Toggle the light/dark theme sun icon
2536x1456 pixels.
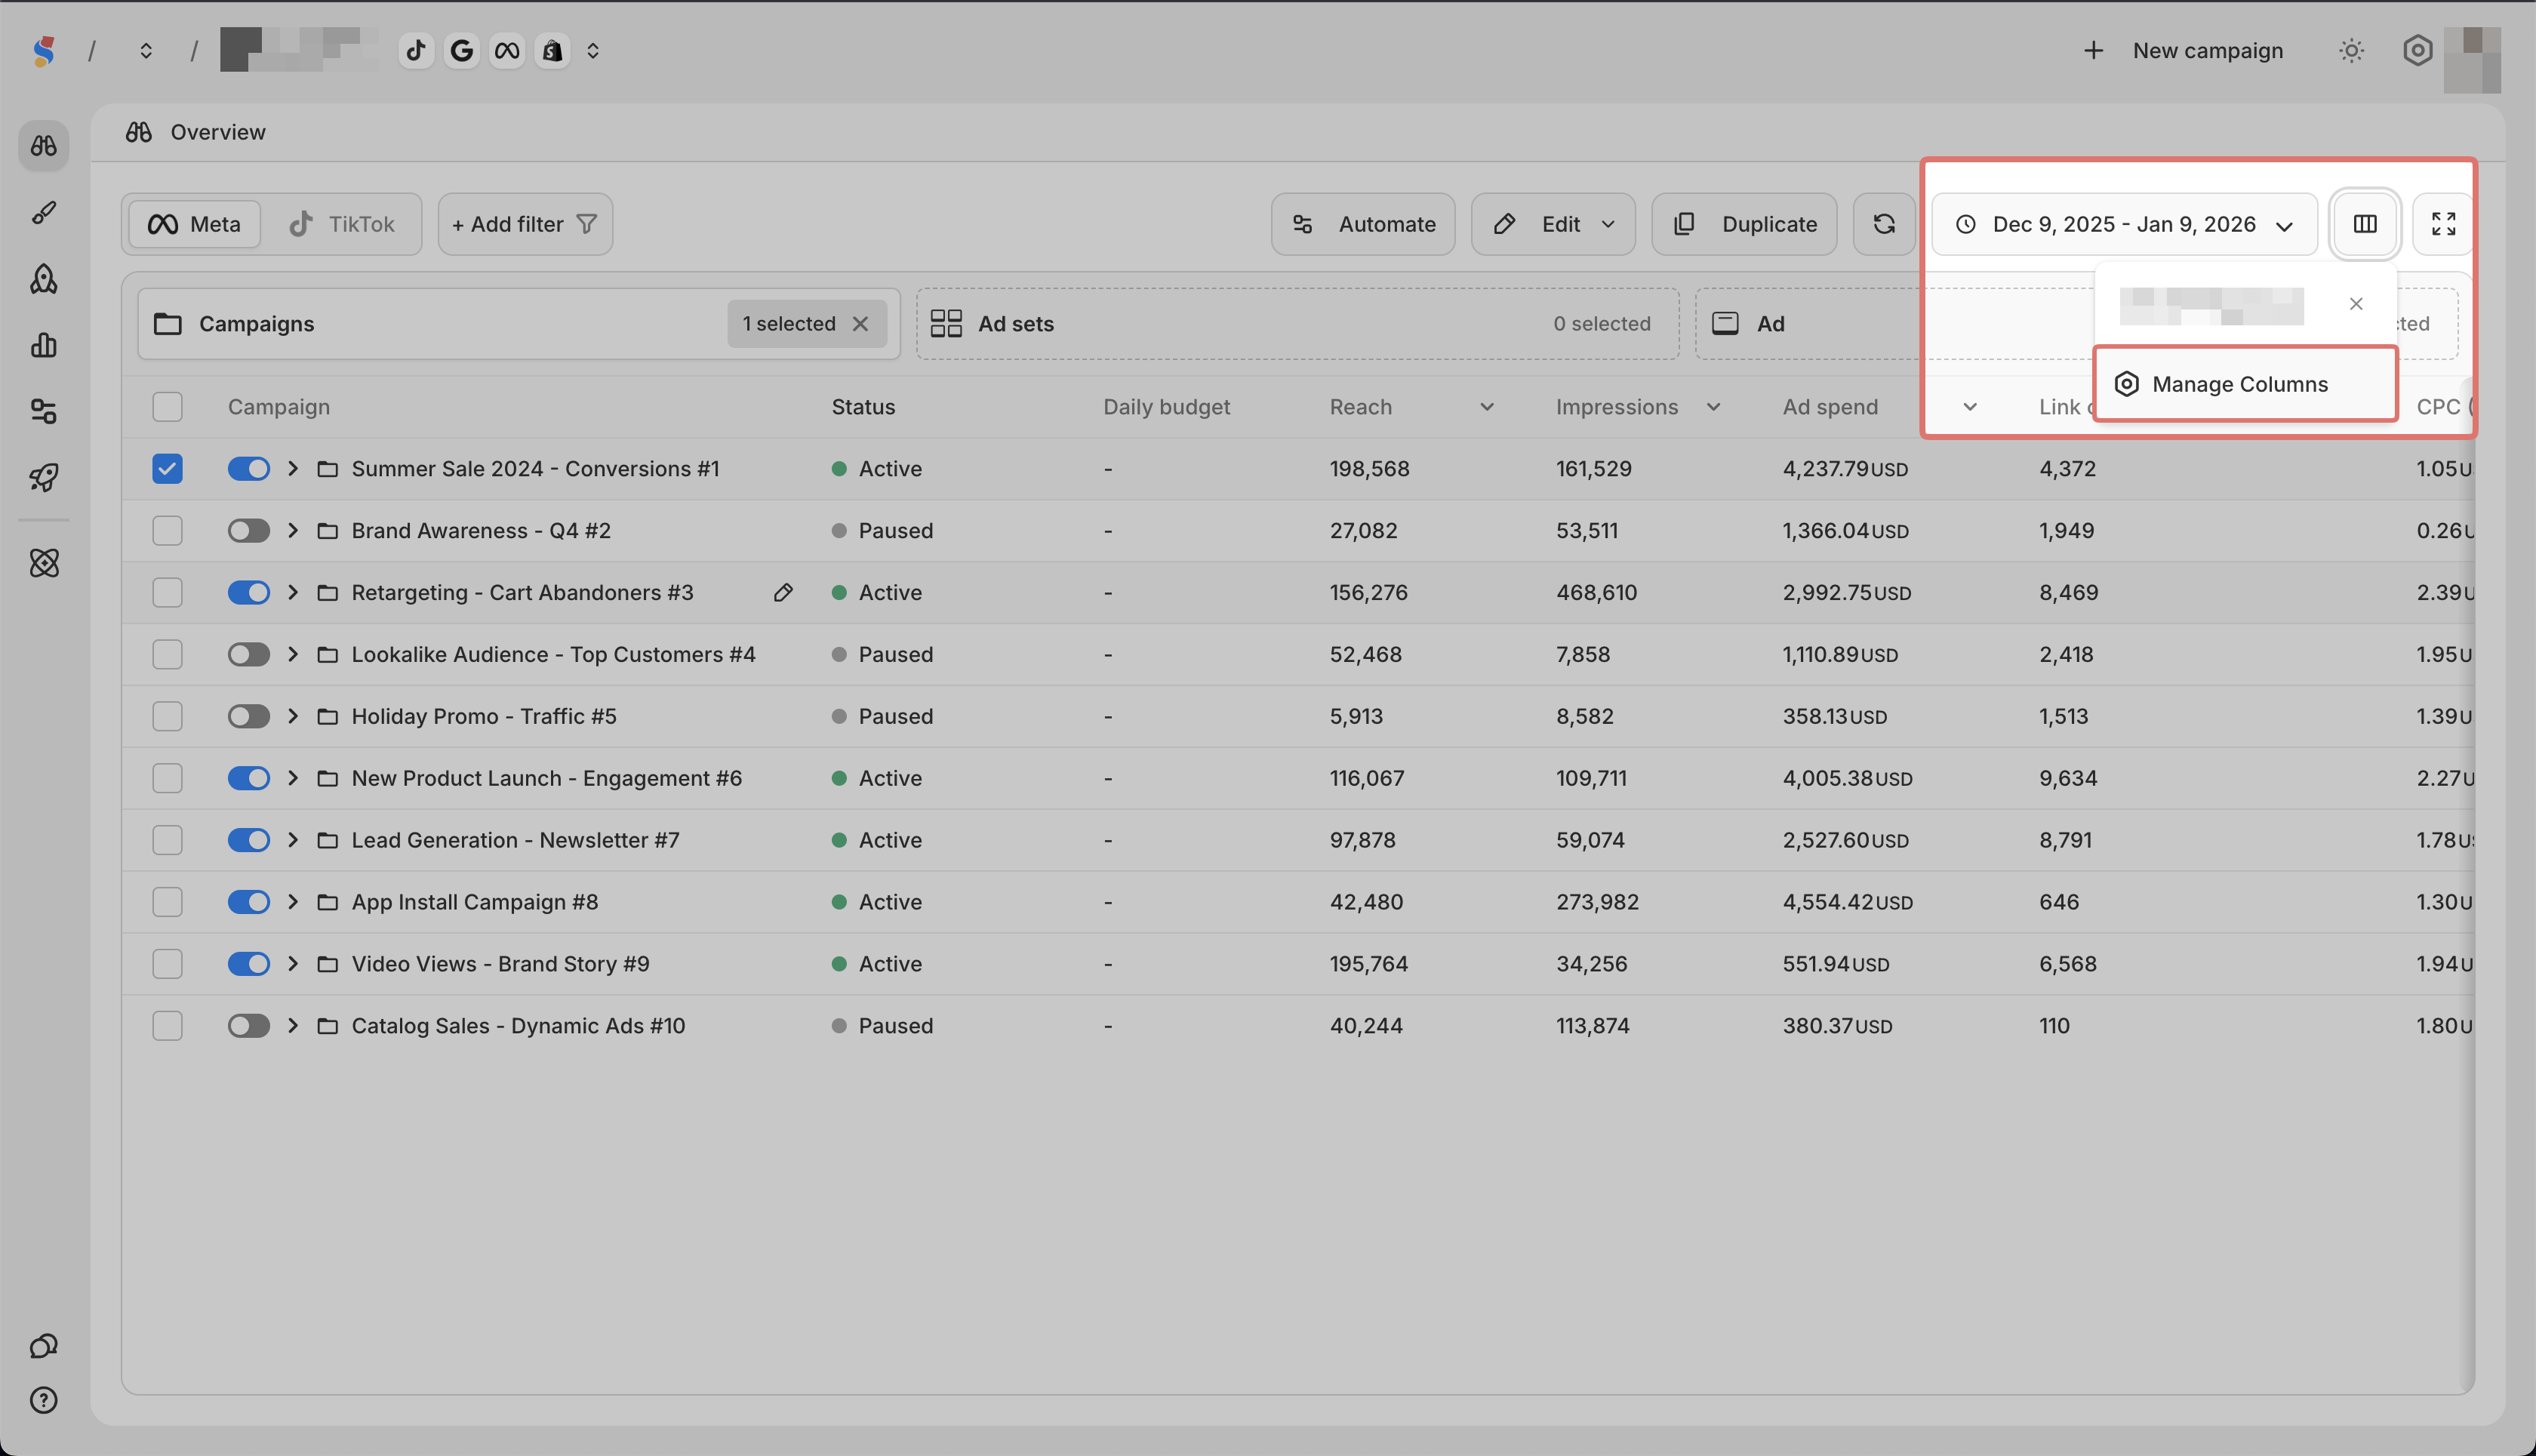tap(2351, 51)
